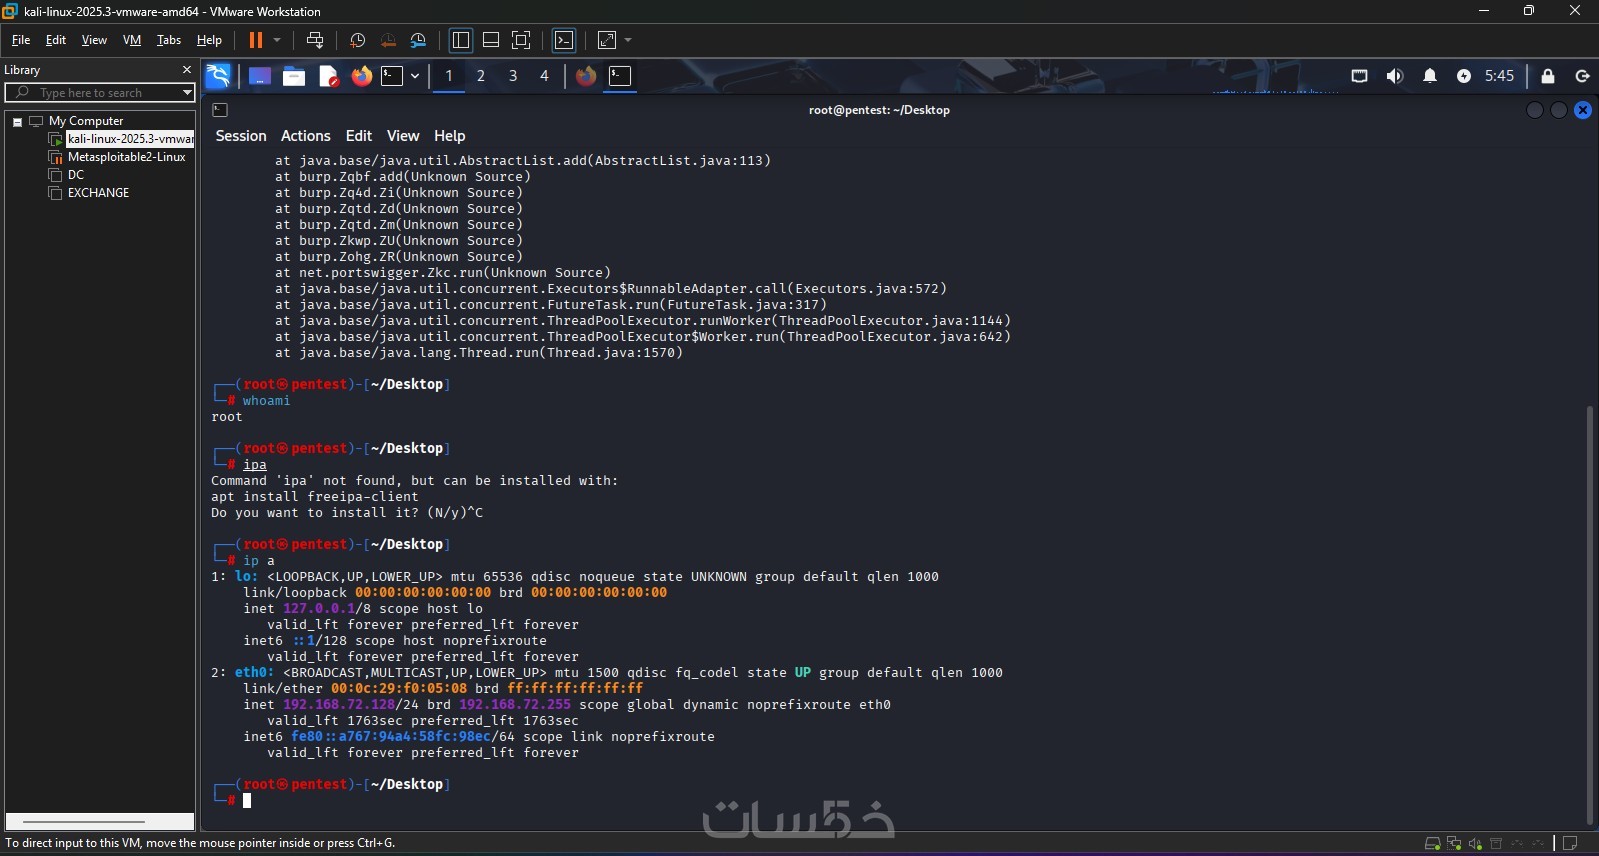Click the log out icon
Screen dimensions: 1599x856
(x=1582, y=76)
